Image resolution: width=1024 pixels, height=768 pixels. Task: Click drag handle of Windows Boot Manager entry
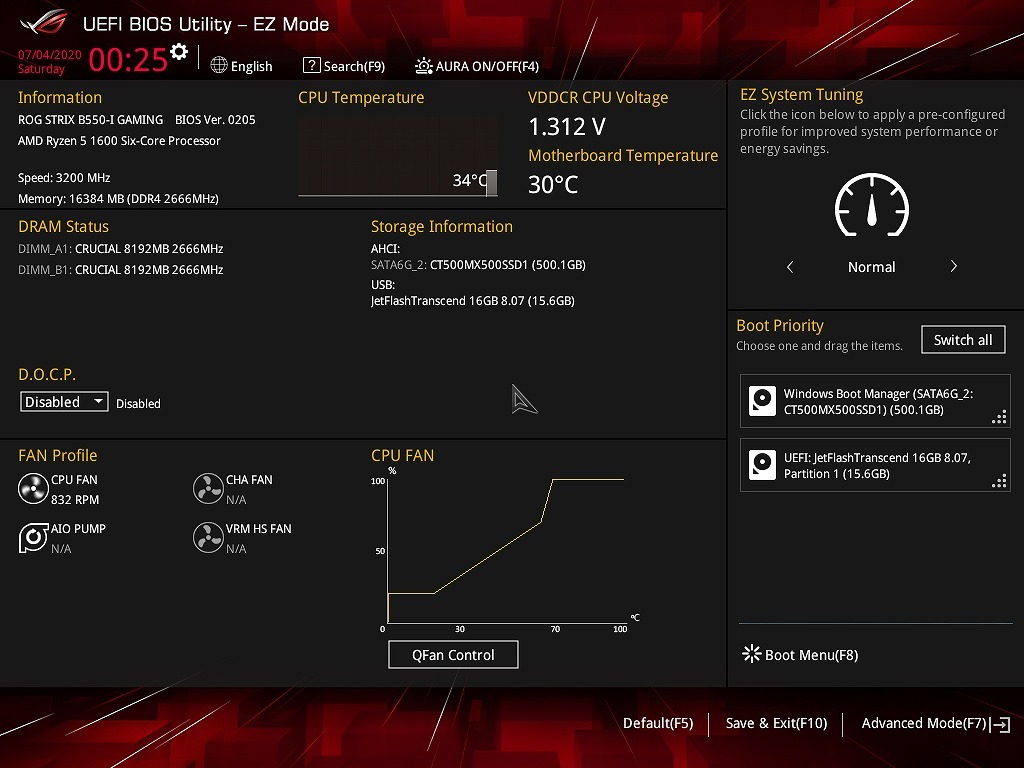click(x=999, y=417)
